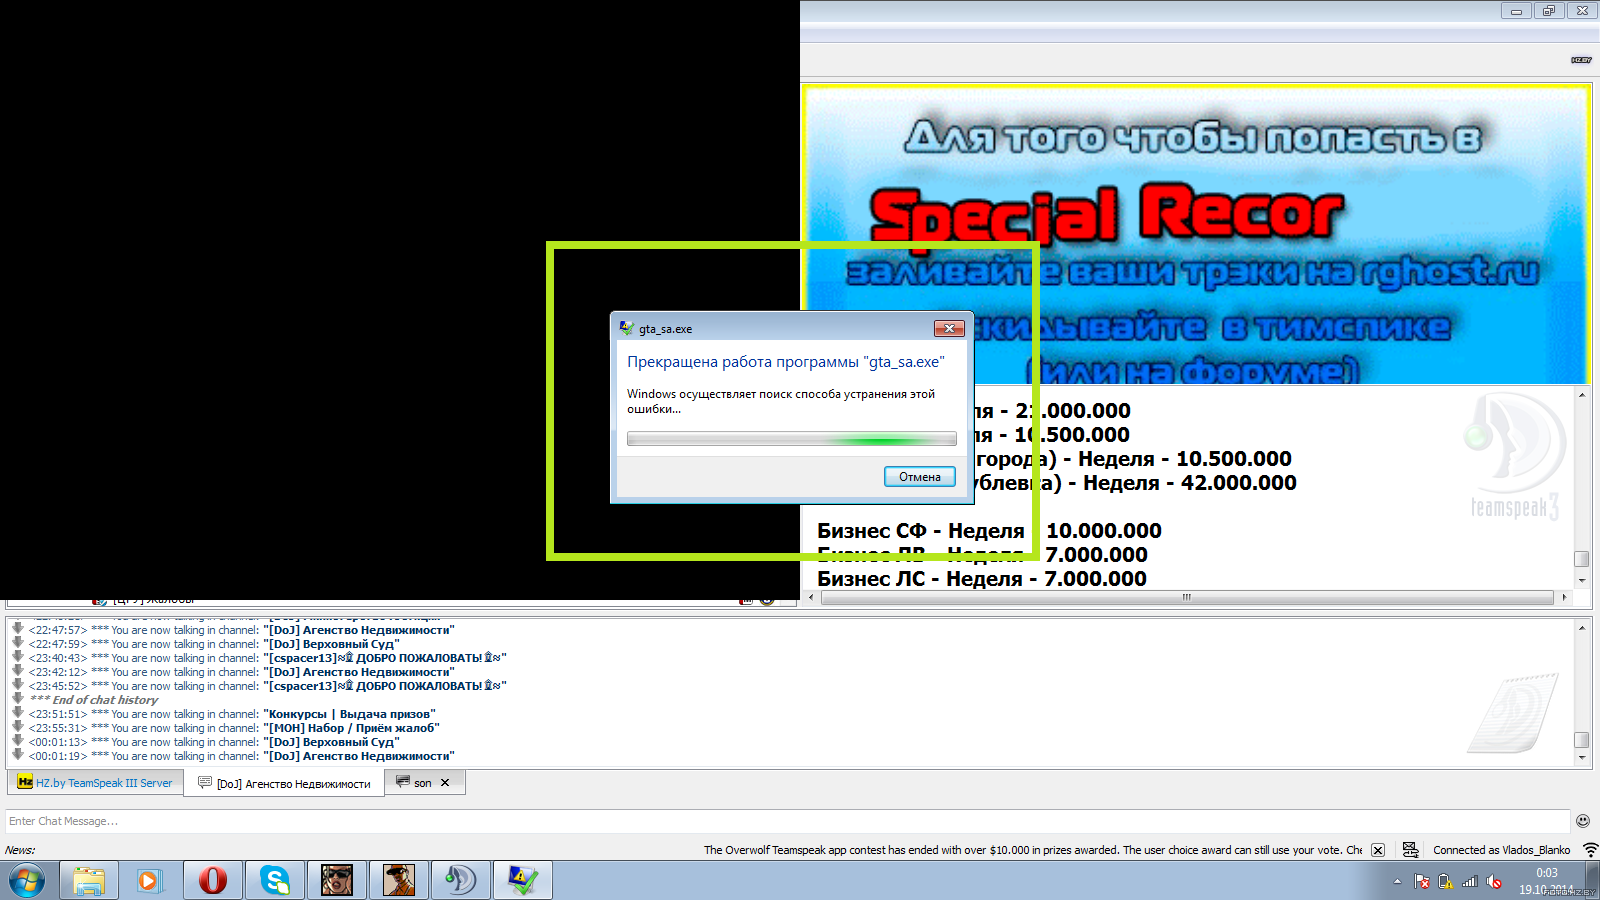The height and width of the screenshot is (900, 1600).
Task: Open the Action Center flag tray icon
Action: pyautogui.click(x=1422, y=881)
